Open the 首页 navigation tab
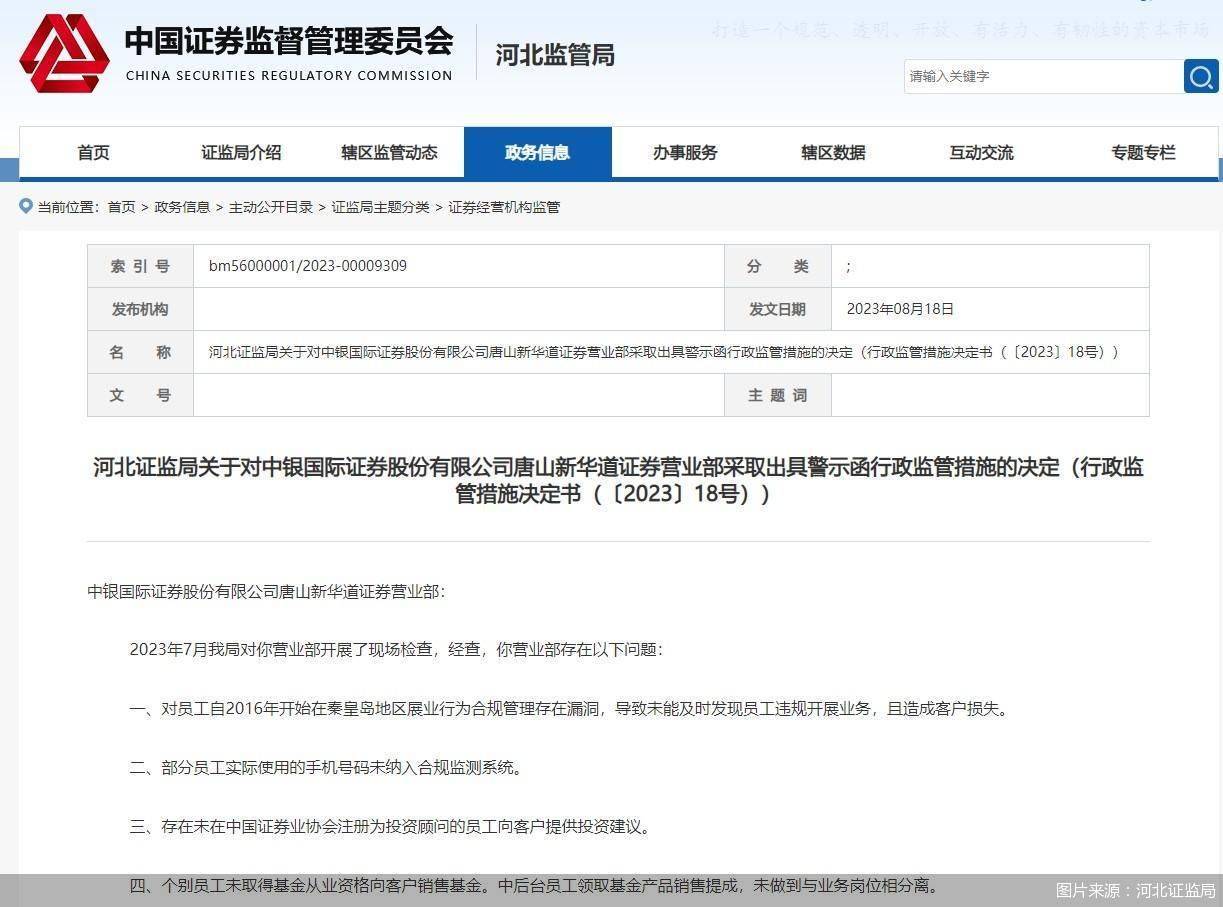Screen dimensions: 1223x907 click(93, 153)
